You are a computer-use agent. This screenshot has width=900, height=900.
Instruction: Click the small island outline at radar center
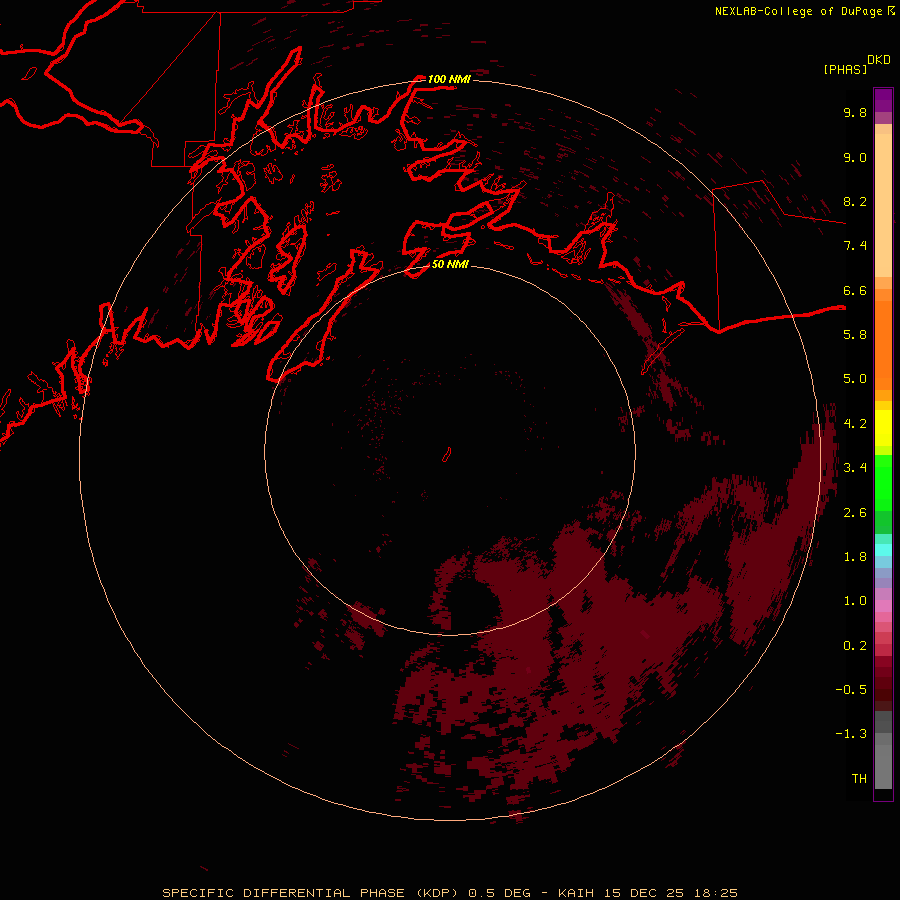pos(447,455)
